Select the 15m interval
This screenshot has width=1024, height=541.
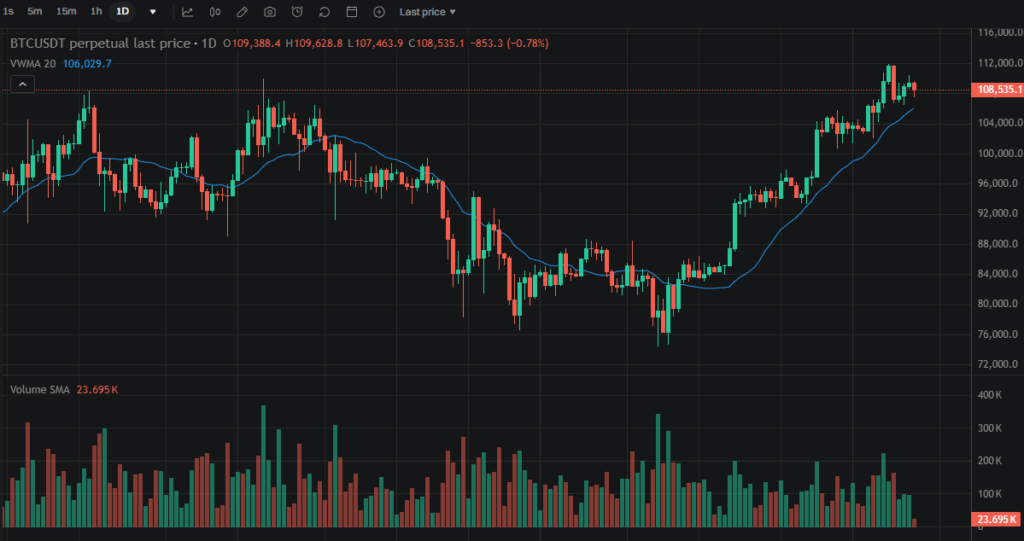coord(66,12)
